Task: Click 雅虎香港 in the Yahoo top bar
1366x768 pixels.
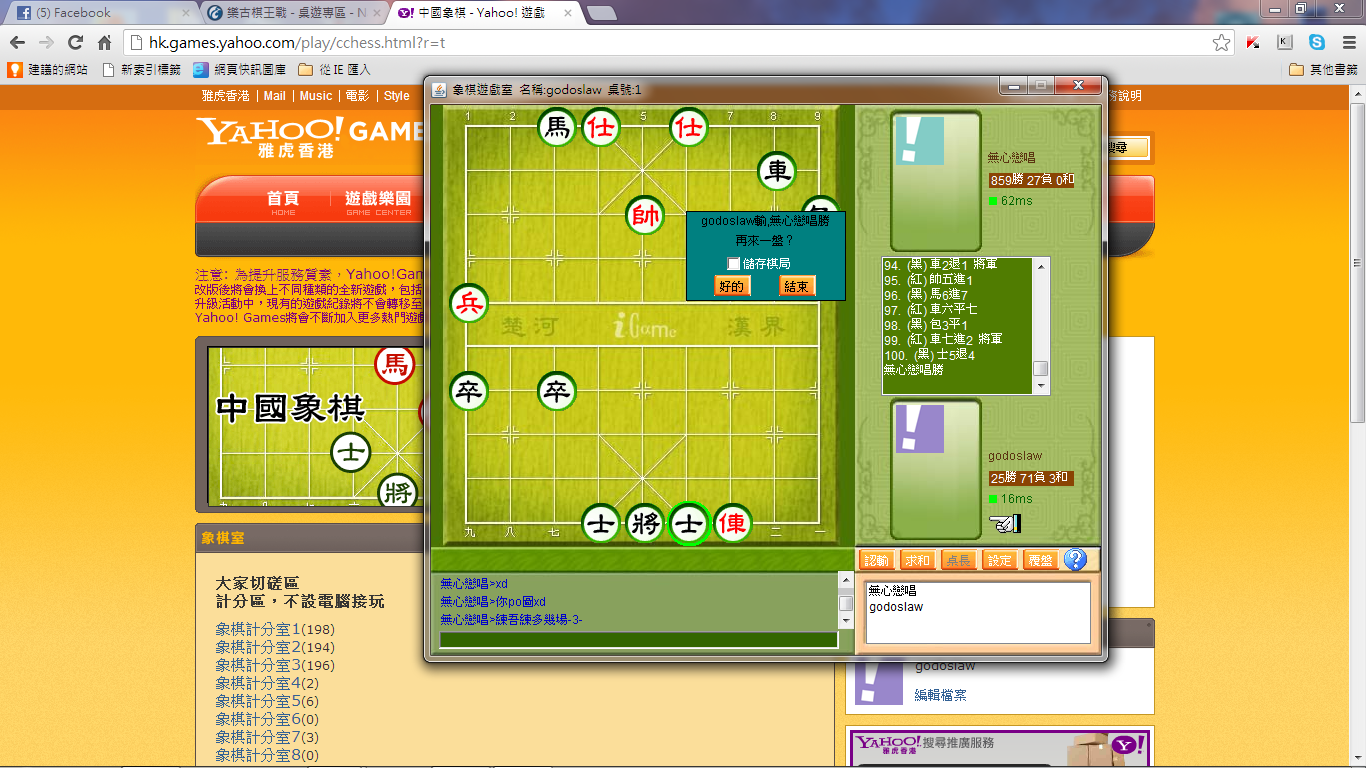Action: coord(225,96)
